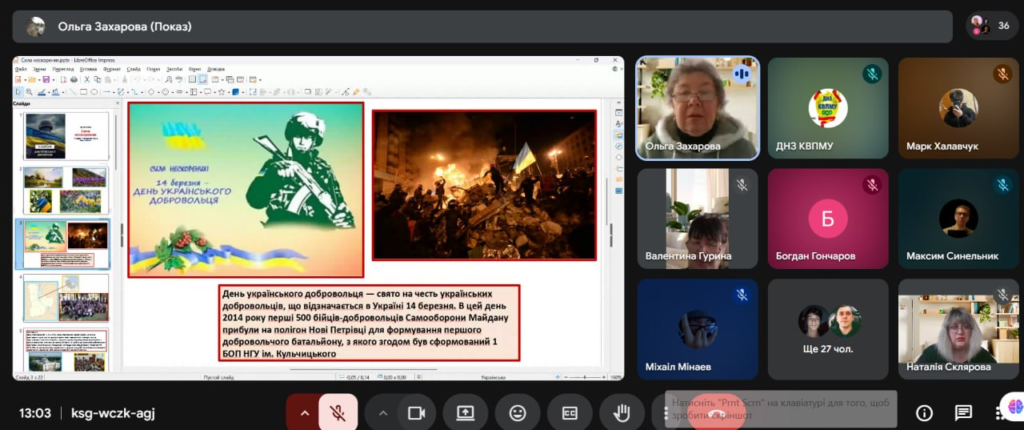The height and width of the screenshot is (430, 1024).
Task: Open the Файл menu in shared Impress window
Action: (21, 69)
